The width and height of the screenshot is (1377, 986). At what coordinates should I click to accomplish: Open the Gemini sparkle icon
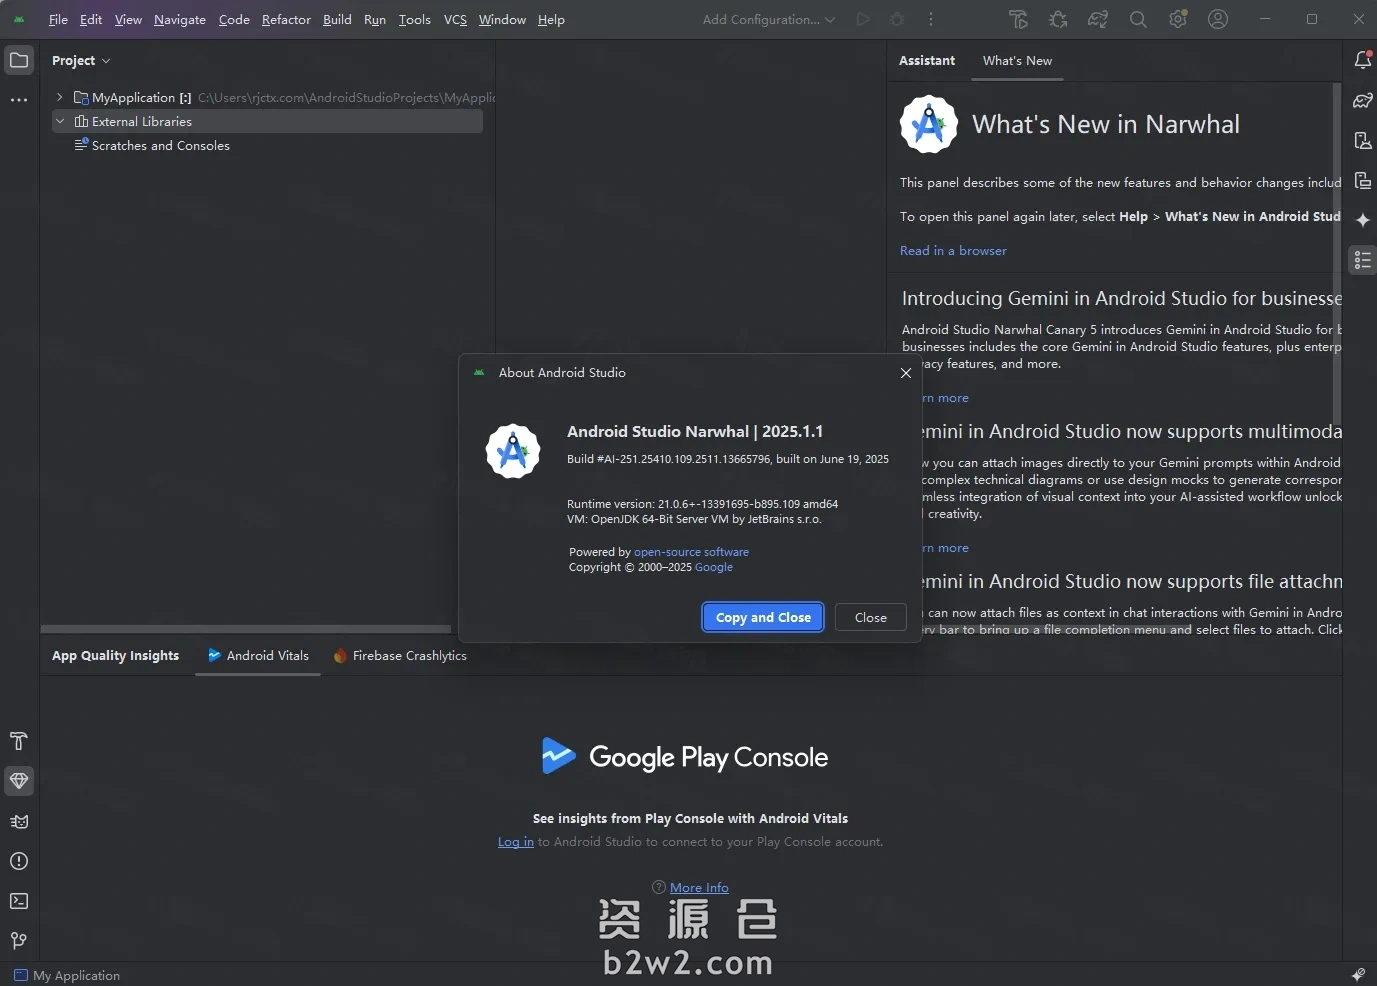point(1362,220)
